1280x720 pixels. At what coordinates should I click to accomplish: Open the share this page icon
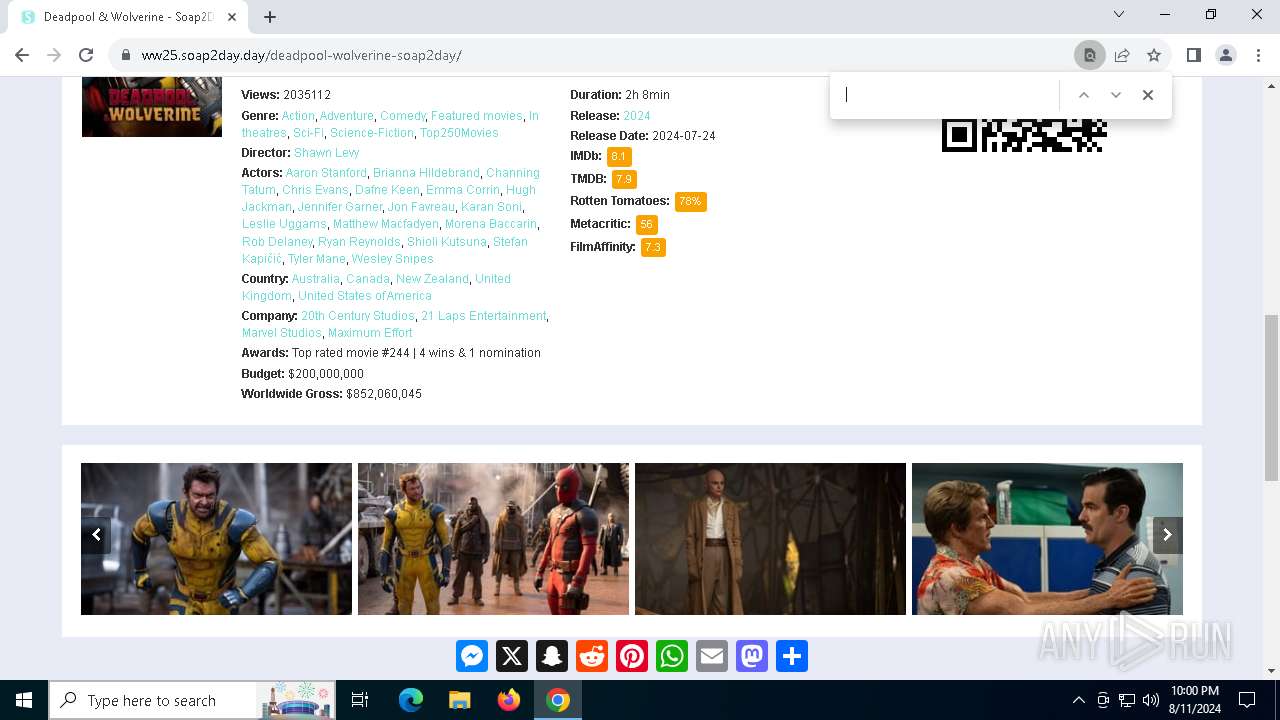click(1122, 55)
